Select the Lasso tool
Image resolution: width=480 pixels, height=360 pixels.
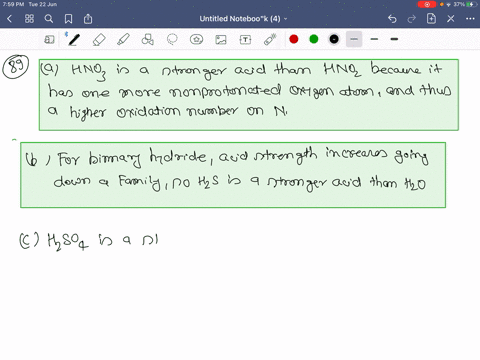(172, 40)
